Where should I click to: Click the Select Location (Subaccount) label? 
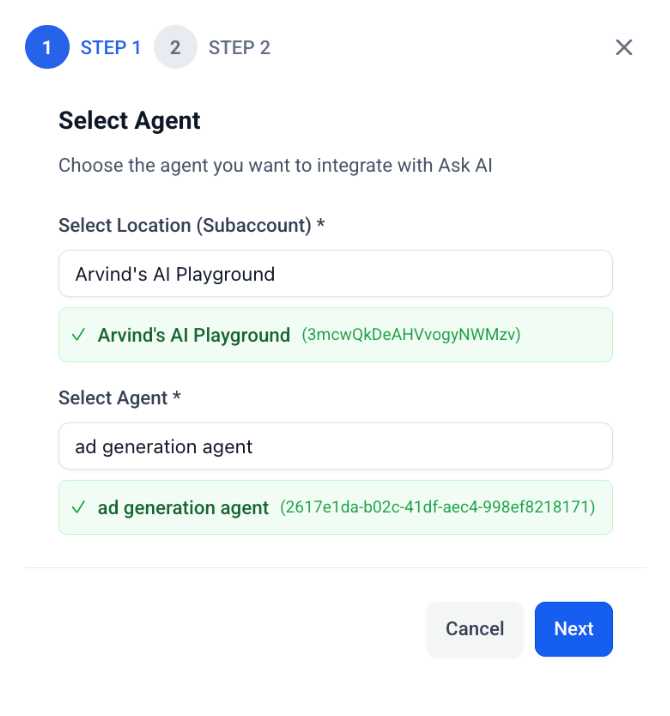pyautogui.click(x=185, y=226)
